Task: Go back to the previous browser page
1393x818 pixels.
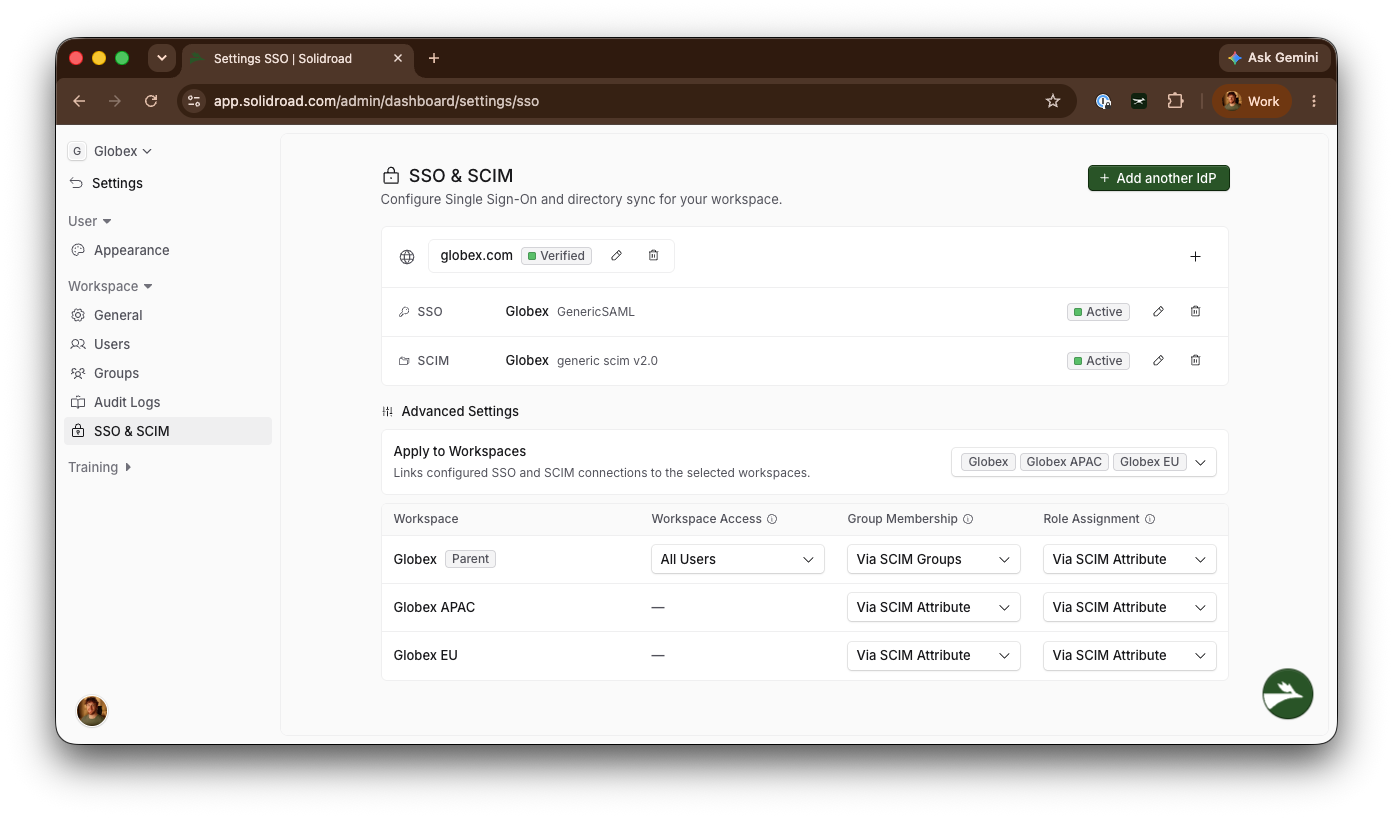Action: [79, 101]
